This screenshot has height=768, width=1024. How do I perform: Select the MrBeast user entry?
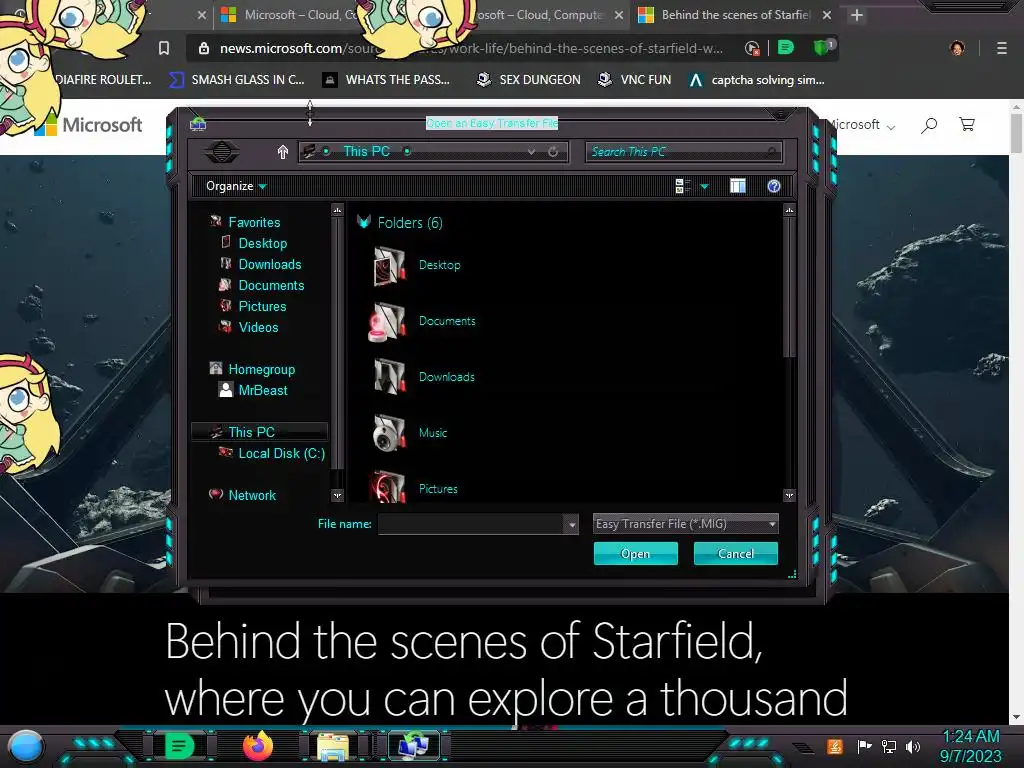tap(263, 390)
